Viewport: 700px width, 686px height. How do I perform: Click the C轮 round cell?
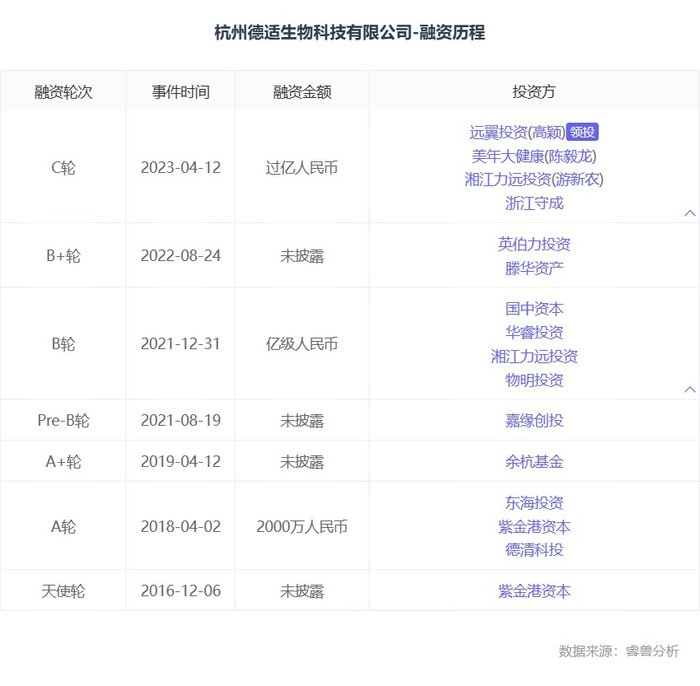coord(63,168)
